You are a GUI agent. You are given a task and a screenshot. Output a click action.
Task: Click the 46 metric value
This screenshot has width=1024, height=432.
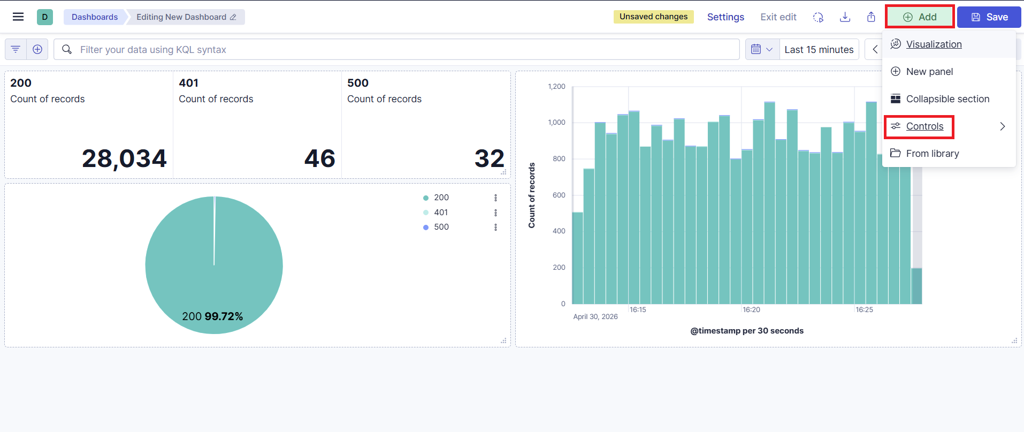point(319,159)
